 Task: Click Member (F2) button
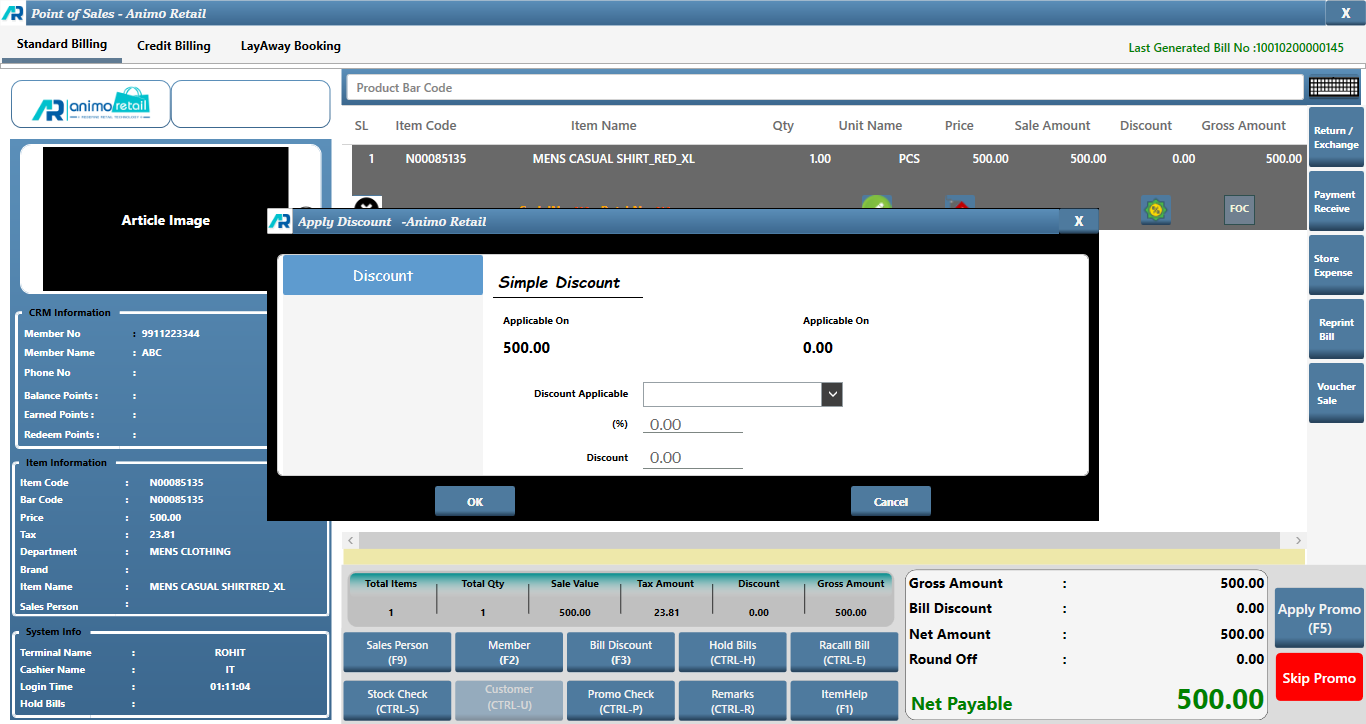(509, 652)
